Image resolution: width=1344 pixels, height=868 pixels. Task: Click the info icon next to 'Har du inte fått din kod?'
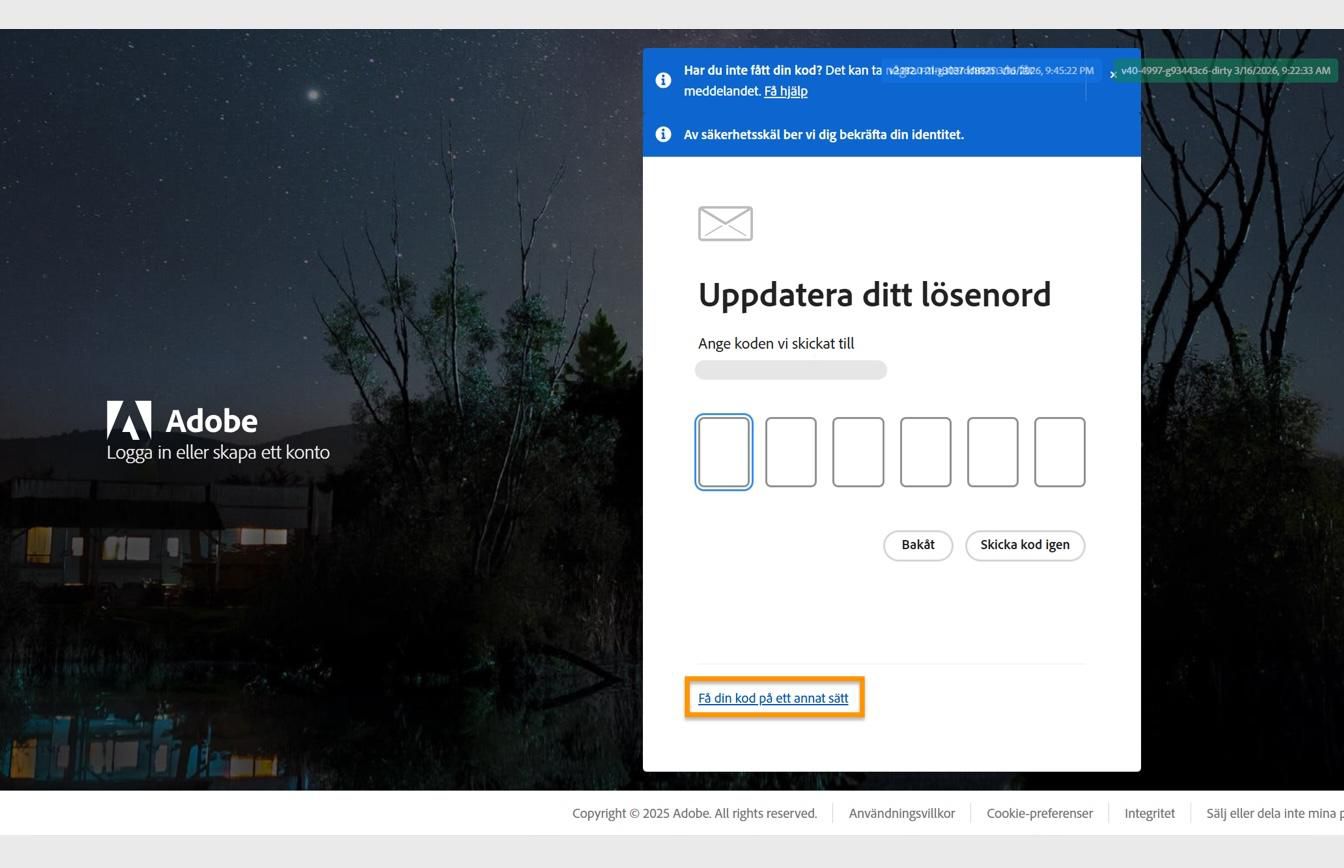(663, 80)
